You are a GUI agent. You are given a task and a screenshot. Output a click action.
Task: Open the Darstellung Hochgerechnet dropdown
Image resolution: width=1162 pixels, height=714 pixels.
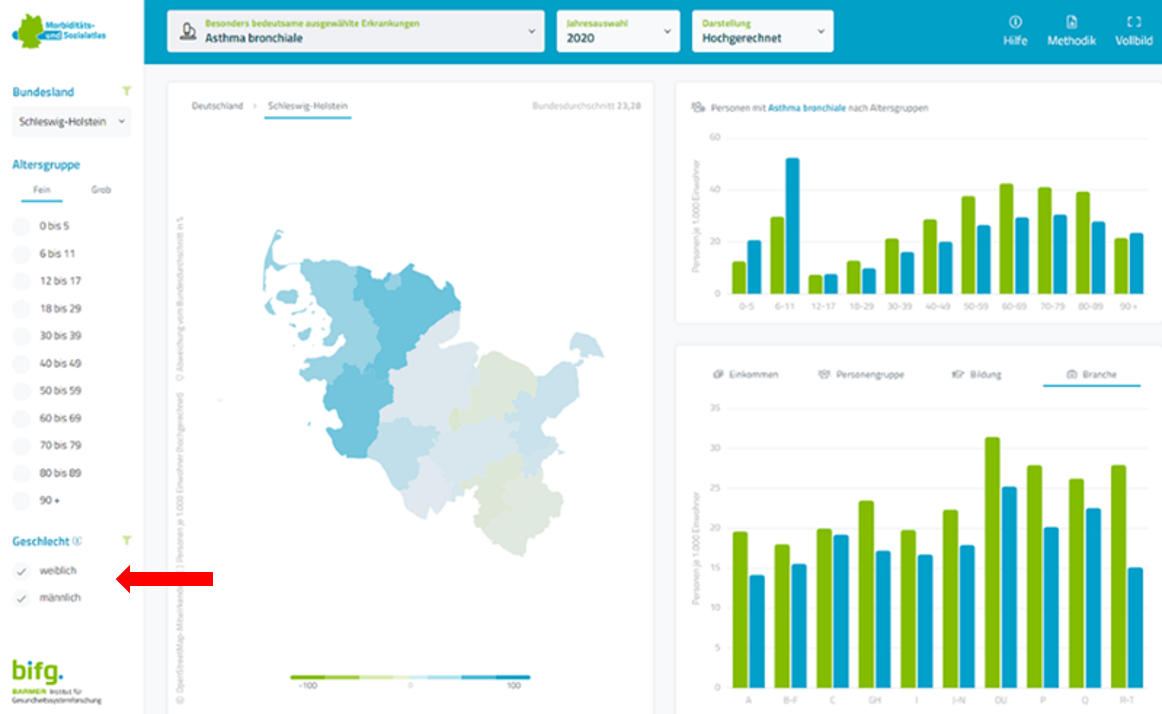(762, 32)
